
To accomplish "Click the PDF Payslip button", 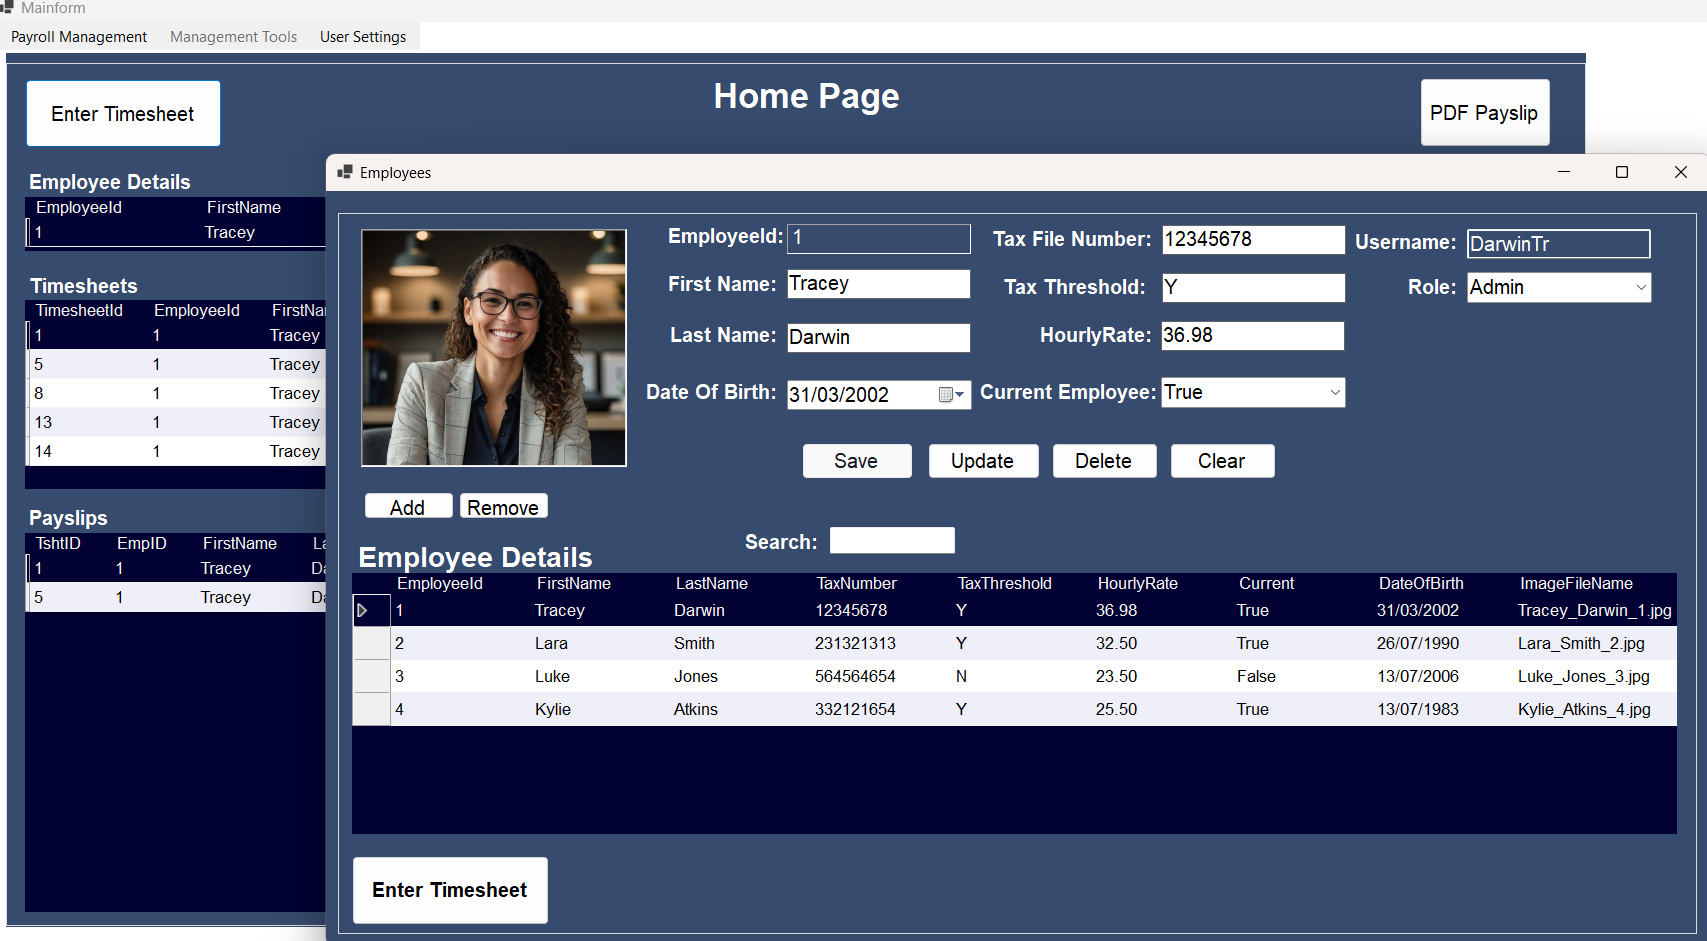I will click(x=1484, y=113).
